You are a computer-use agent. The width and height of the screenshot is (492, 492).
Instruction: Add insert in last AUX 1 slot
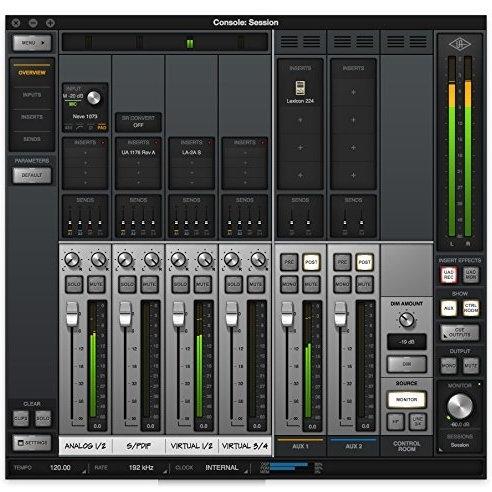click(300, 175)
